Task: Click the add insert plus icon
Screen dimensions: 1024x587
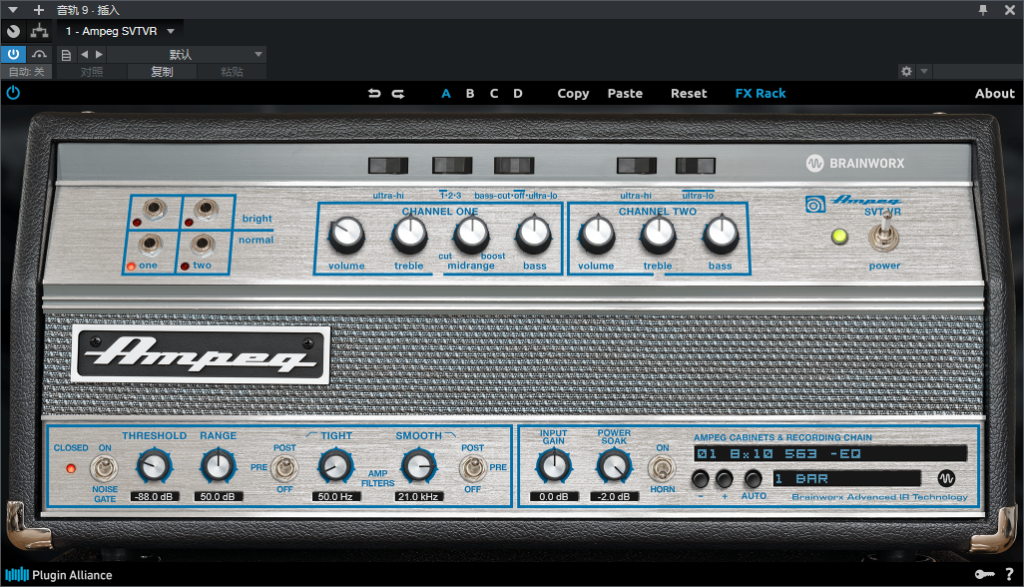Action: 39,10
